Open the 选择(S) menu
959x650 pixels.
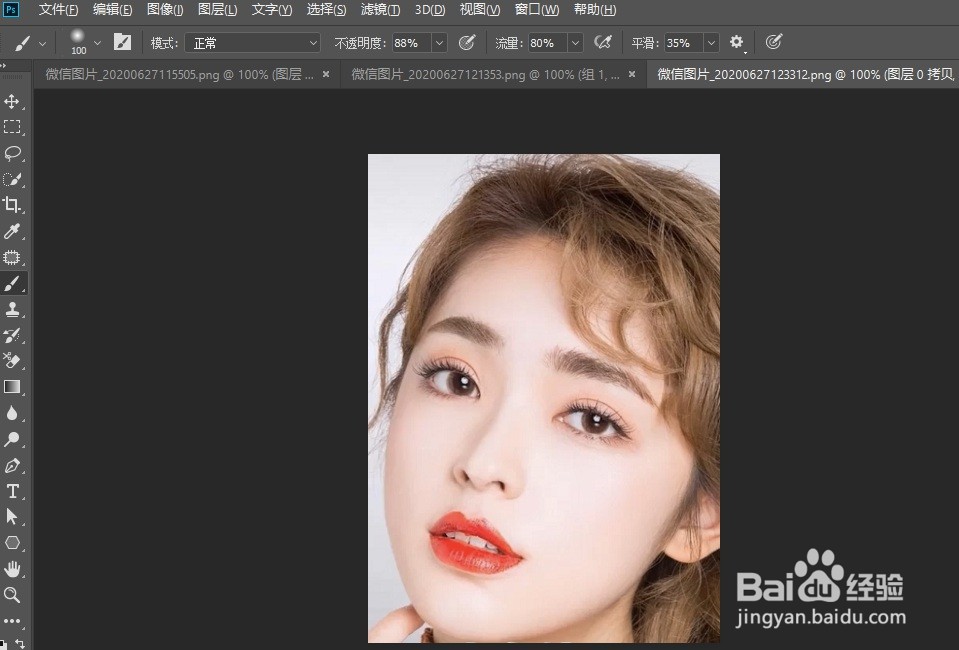point(326,10)
